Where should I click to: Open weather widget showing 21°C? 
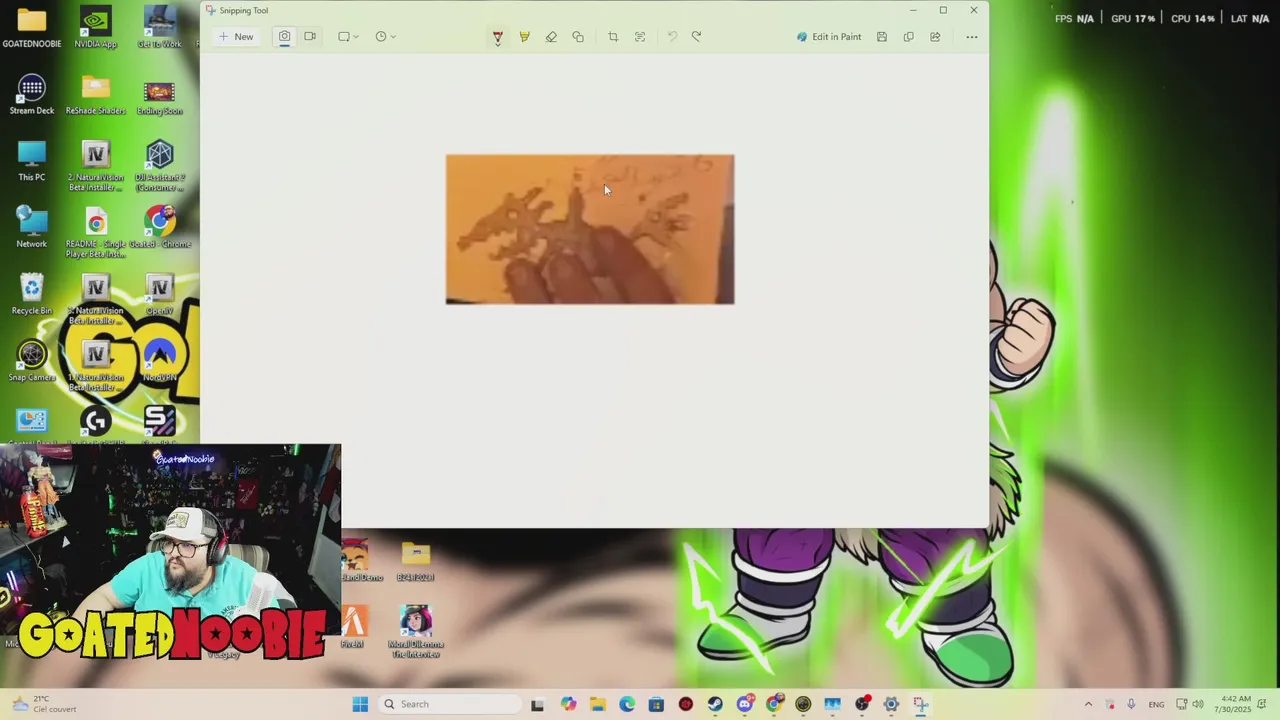pos(43,704)
